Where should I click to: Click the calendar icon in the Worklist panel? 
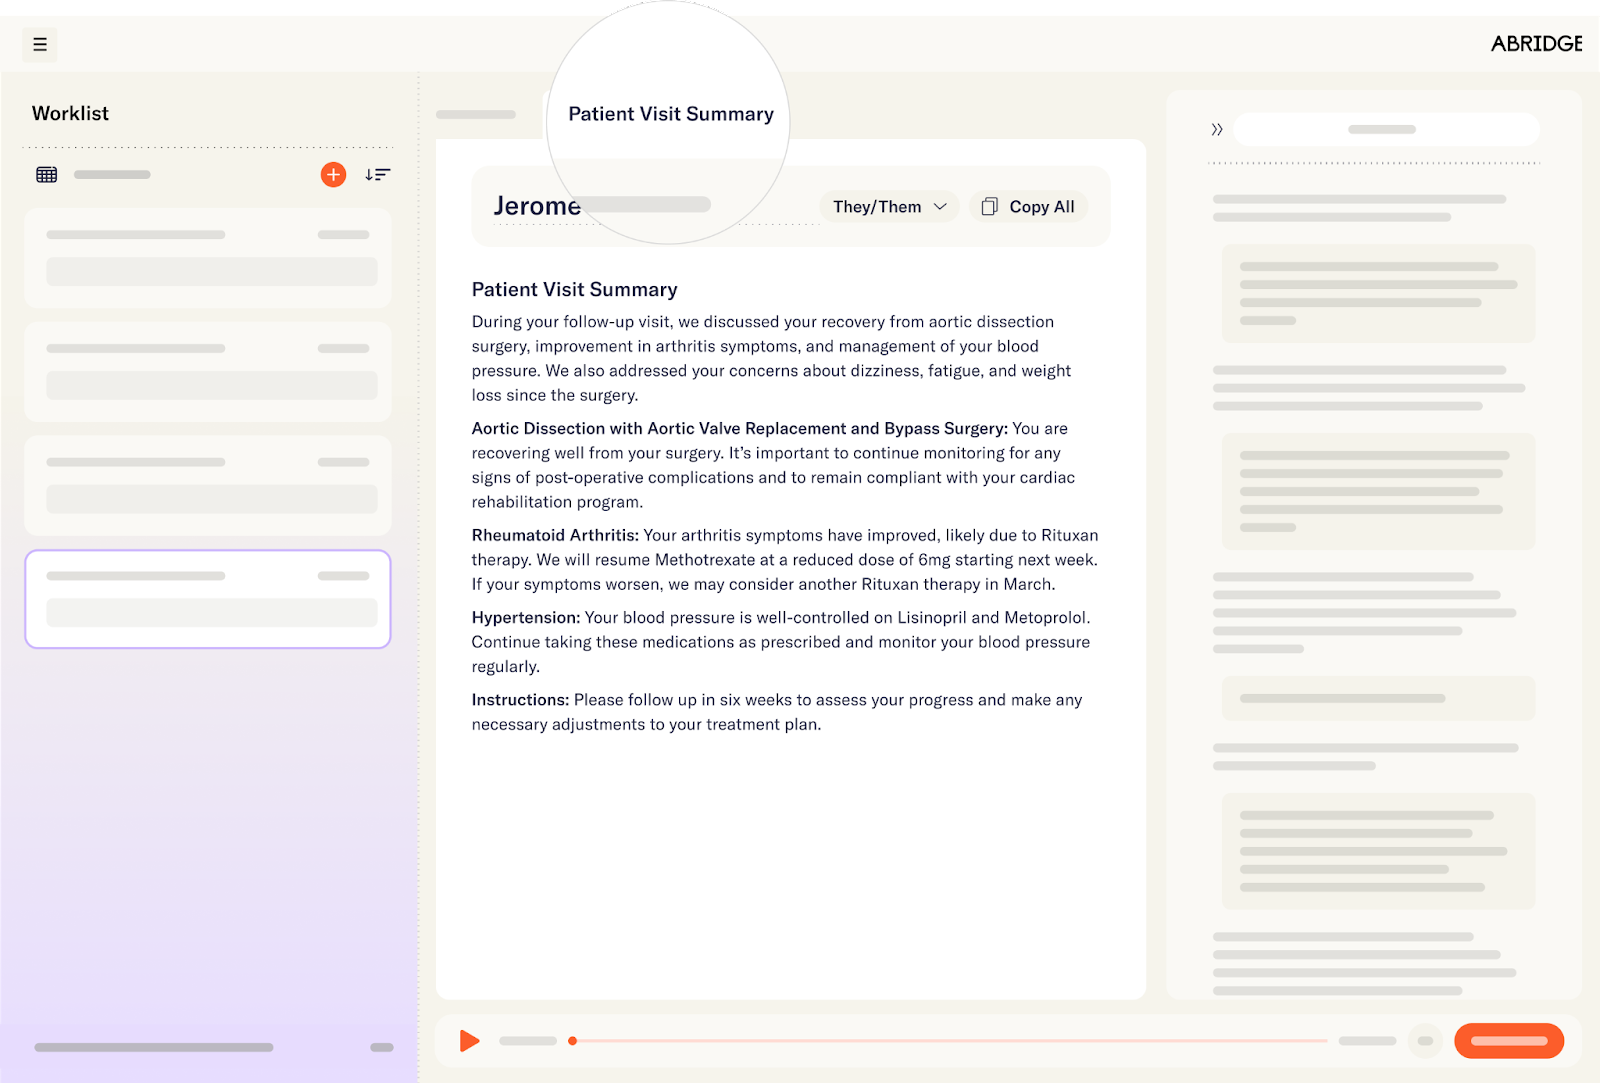[46, 174]
